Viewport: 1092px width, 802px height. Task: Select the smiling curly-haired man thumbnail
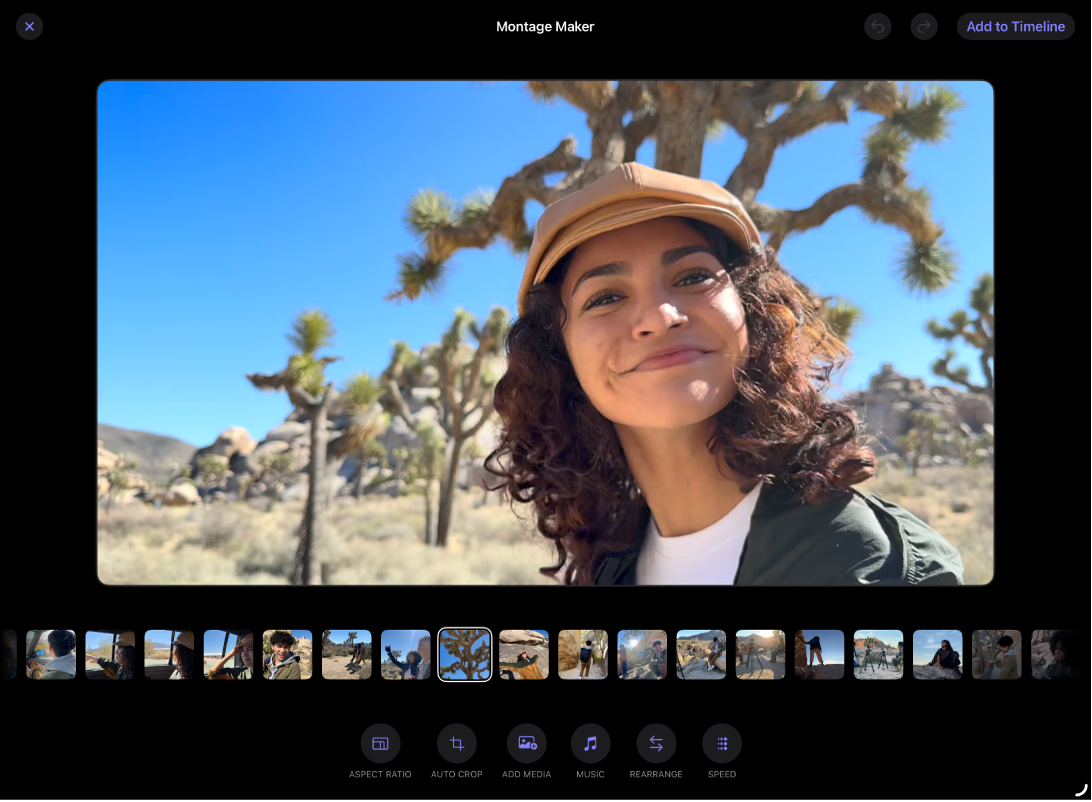point(288,655)
